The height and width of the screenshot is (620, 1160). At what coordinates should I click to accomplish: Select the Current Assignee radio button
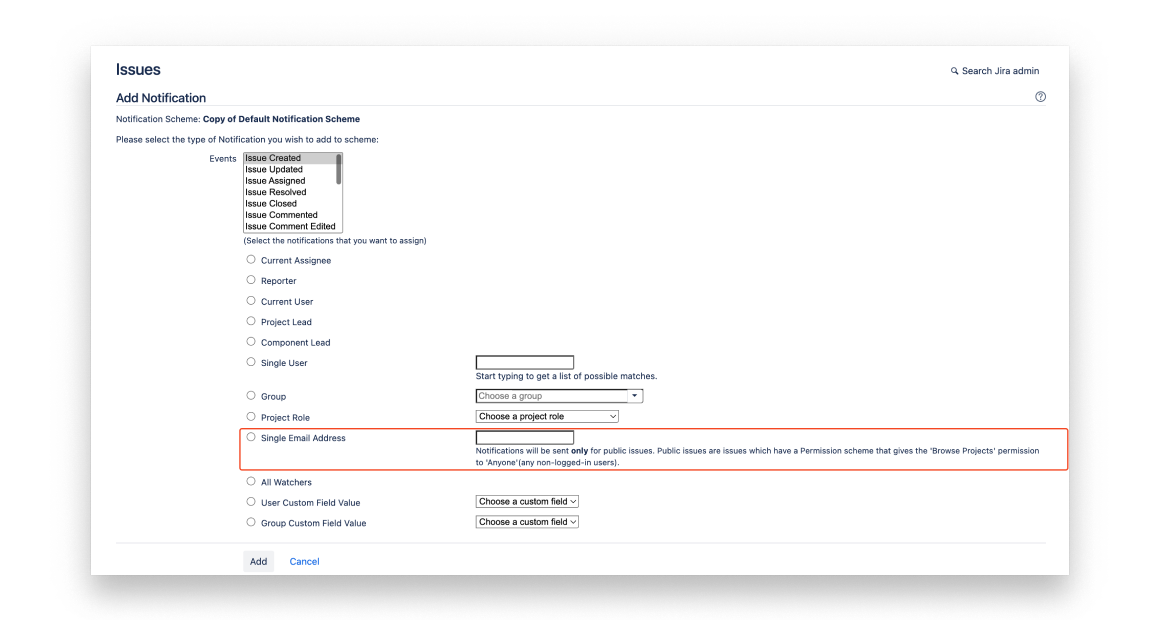pyautogui.click(x=251, y=259)
